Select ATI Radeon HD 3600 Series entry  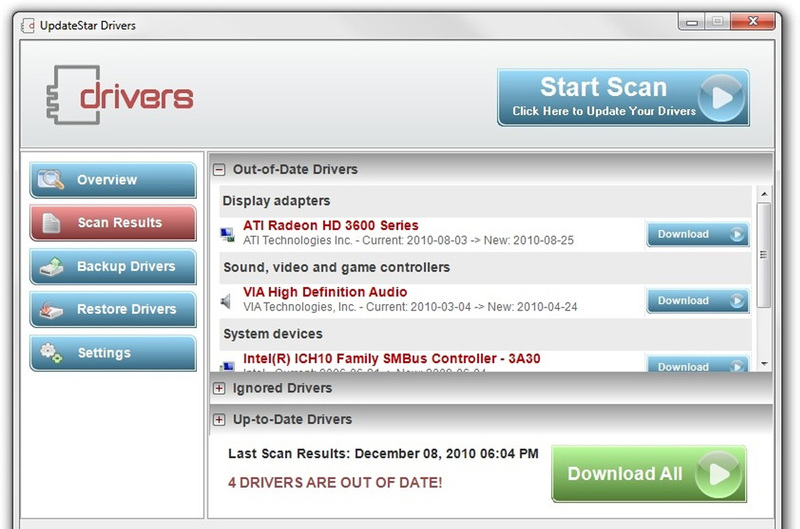pos(331,225)
